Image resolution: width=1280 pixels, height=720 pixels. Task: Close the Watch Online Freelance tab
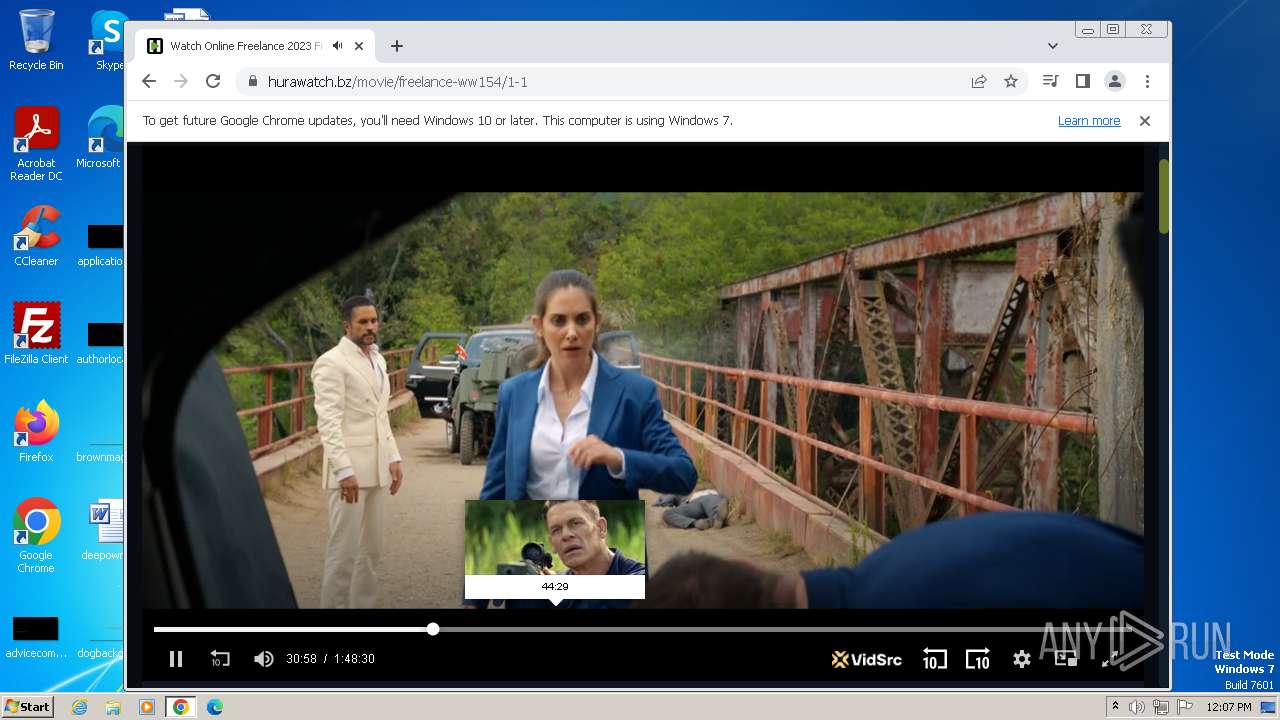359,46
